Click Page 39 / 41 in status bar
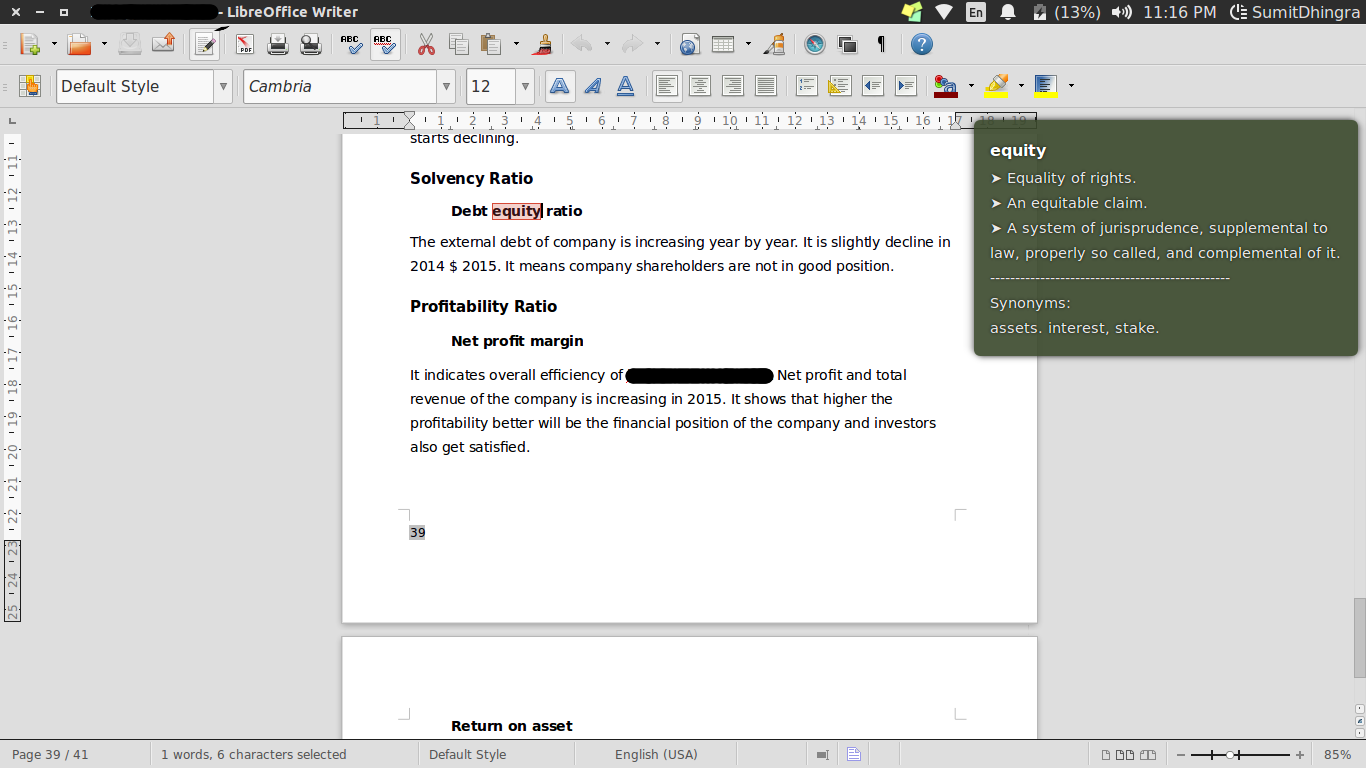The height and width of the screenshot is (768, 1366). (x=50, y=755)
